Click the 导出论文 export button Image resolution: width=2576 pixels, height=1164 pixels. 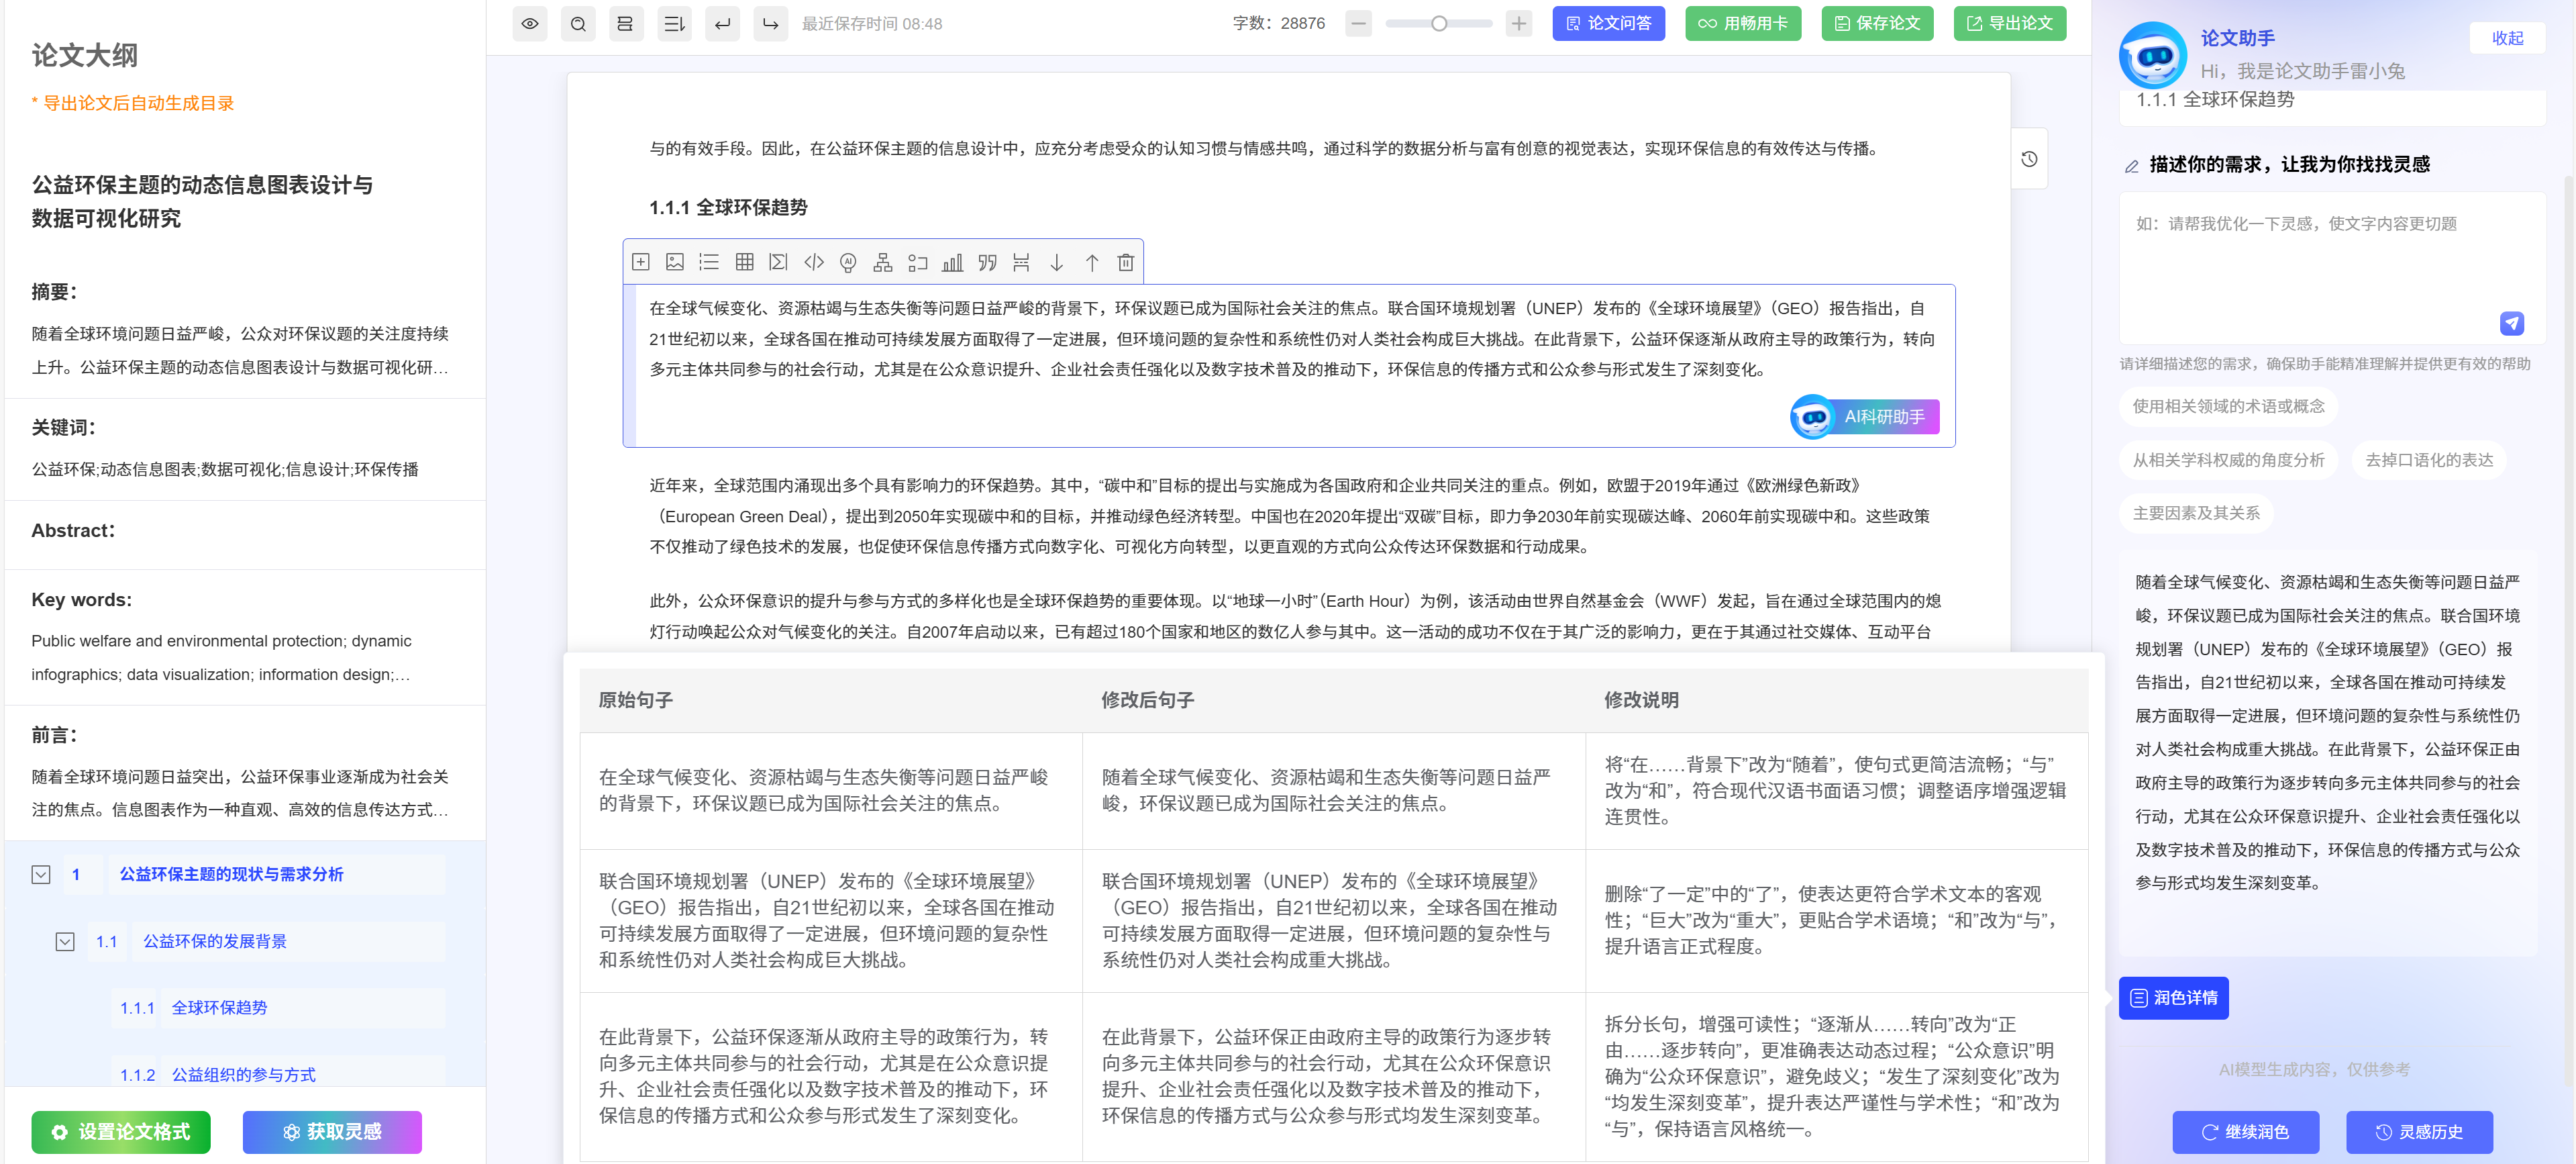(2009, 23)
